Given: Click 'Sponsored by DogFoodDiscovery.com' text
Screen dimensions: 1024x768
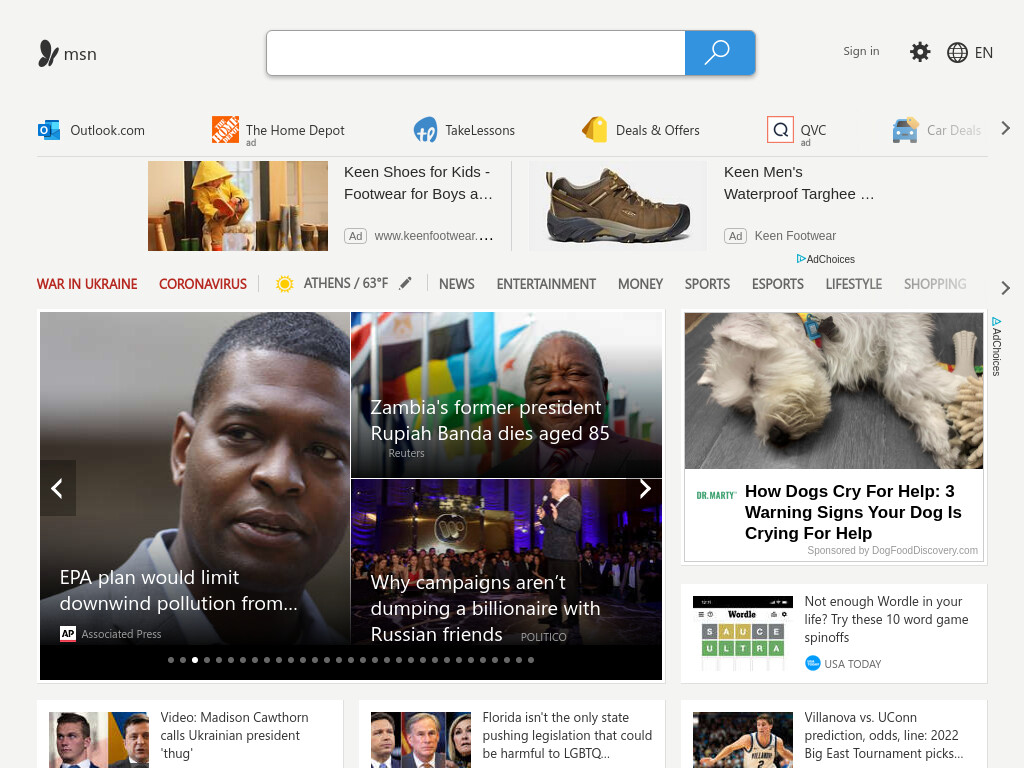Looking at the screenshot, I should [x=892, y=550].
